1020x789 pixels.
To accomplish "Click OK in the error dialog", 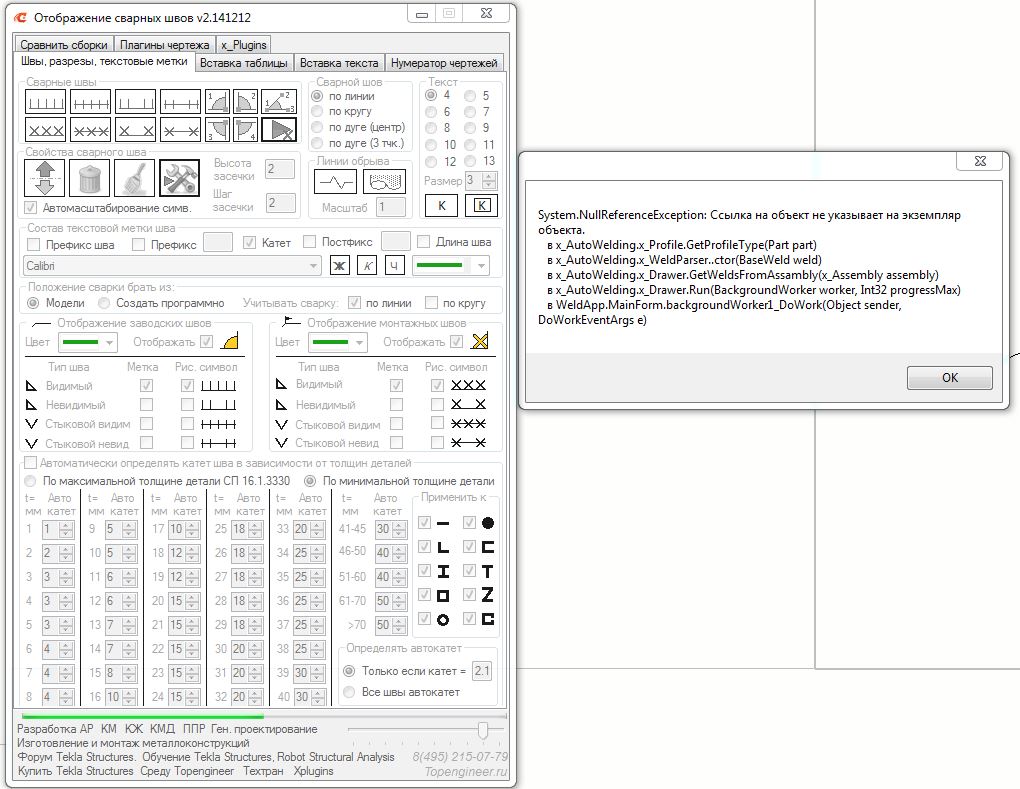I will 949,378.
